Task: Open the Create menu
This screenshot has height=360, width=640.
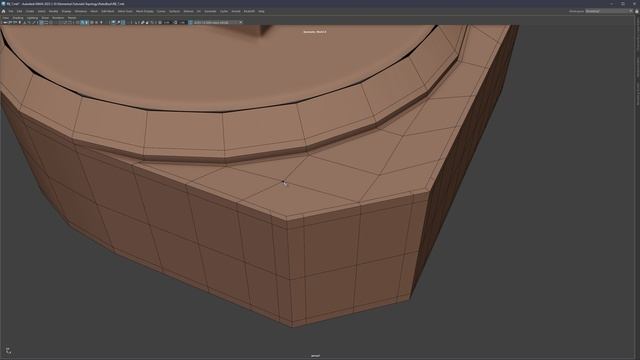Action: point(30,11)
